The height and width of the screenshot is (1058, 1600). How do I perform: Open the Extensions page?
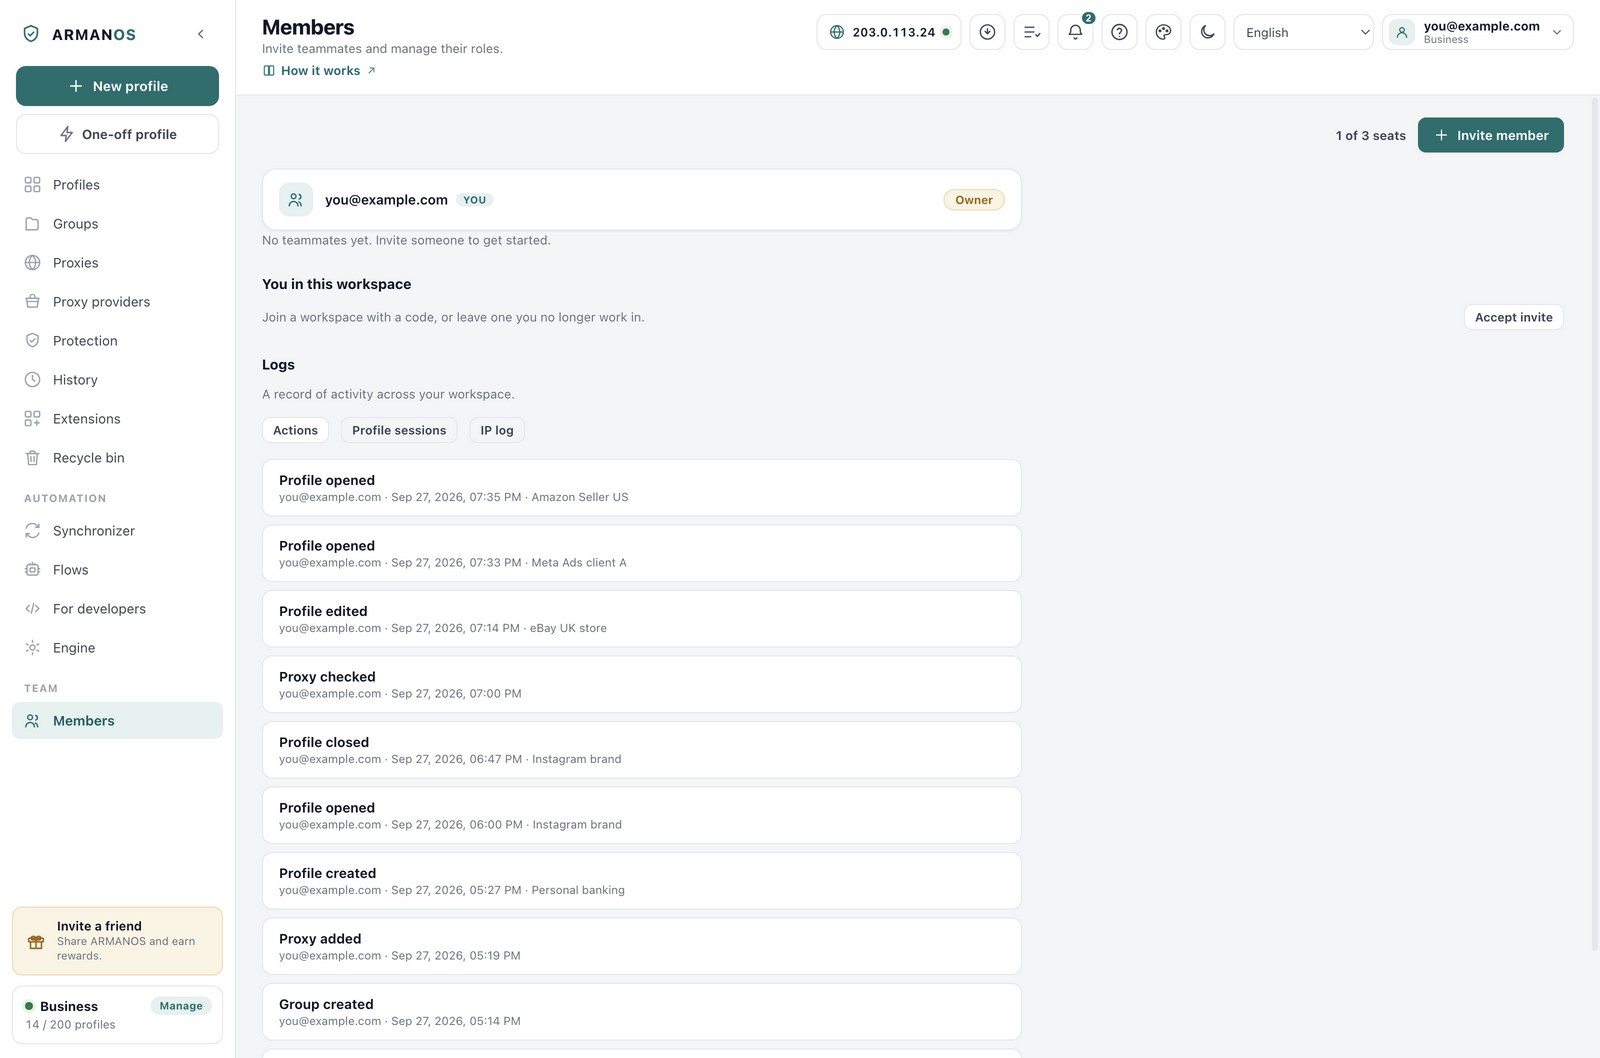(x=117, y=419)
